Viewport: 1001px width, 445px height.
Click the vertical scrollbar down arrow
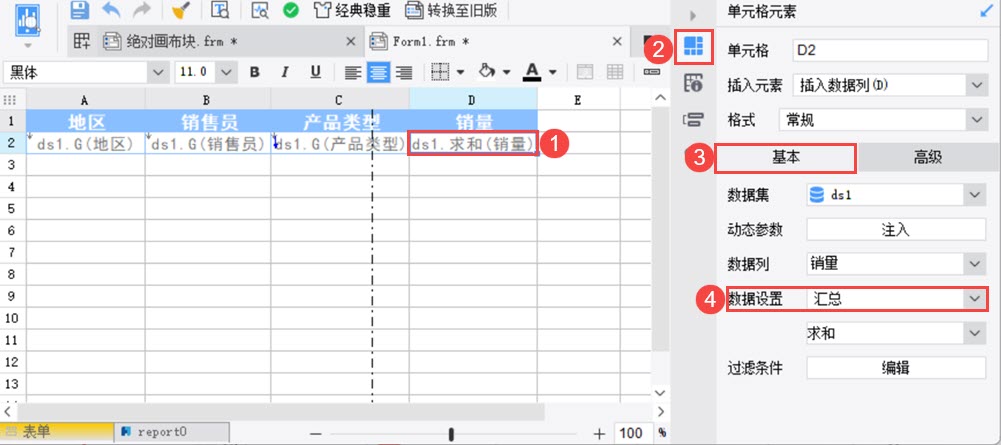(x=661, y=393)
